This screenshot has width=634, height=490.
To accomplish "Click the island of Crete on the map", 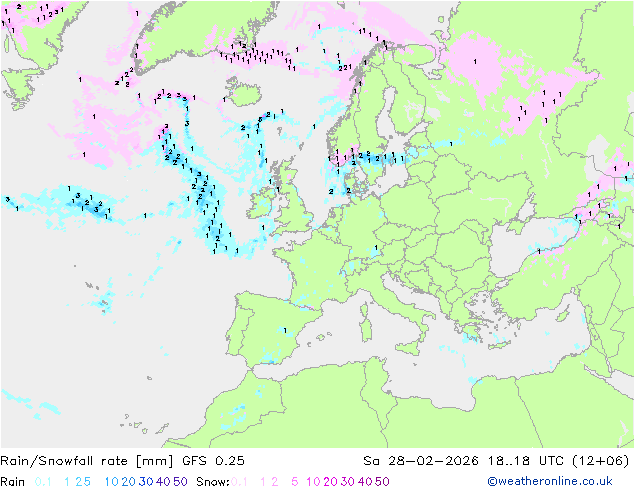I will click(500, 345).
